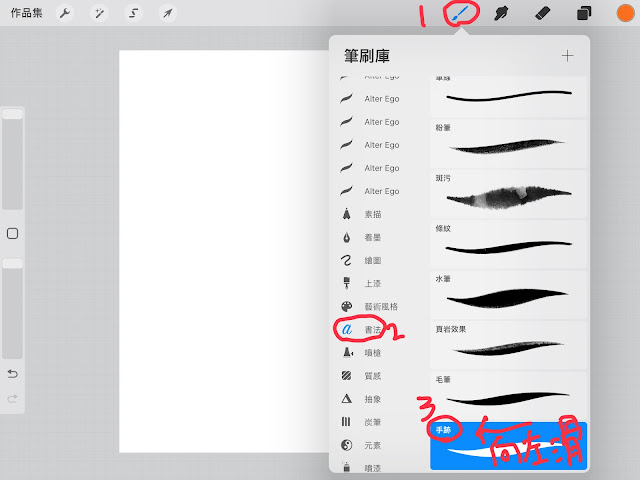
Task: Activate the Transform arrow tool
Action: (x=167, y=13)
